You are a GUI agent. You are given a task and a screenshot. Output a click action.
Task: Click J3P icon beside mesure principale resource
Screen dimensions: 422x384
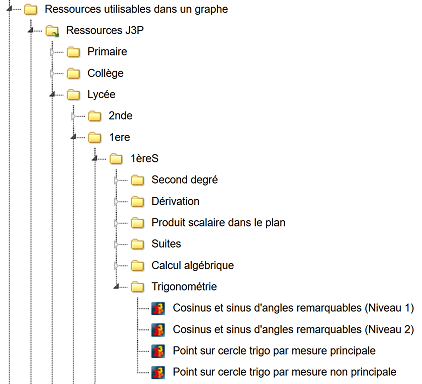coord(158,351)
